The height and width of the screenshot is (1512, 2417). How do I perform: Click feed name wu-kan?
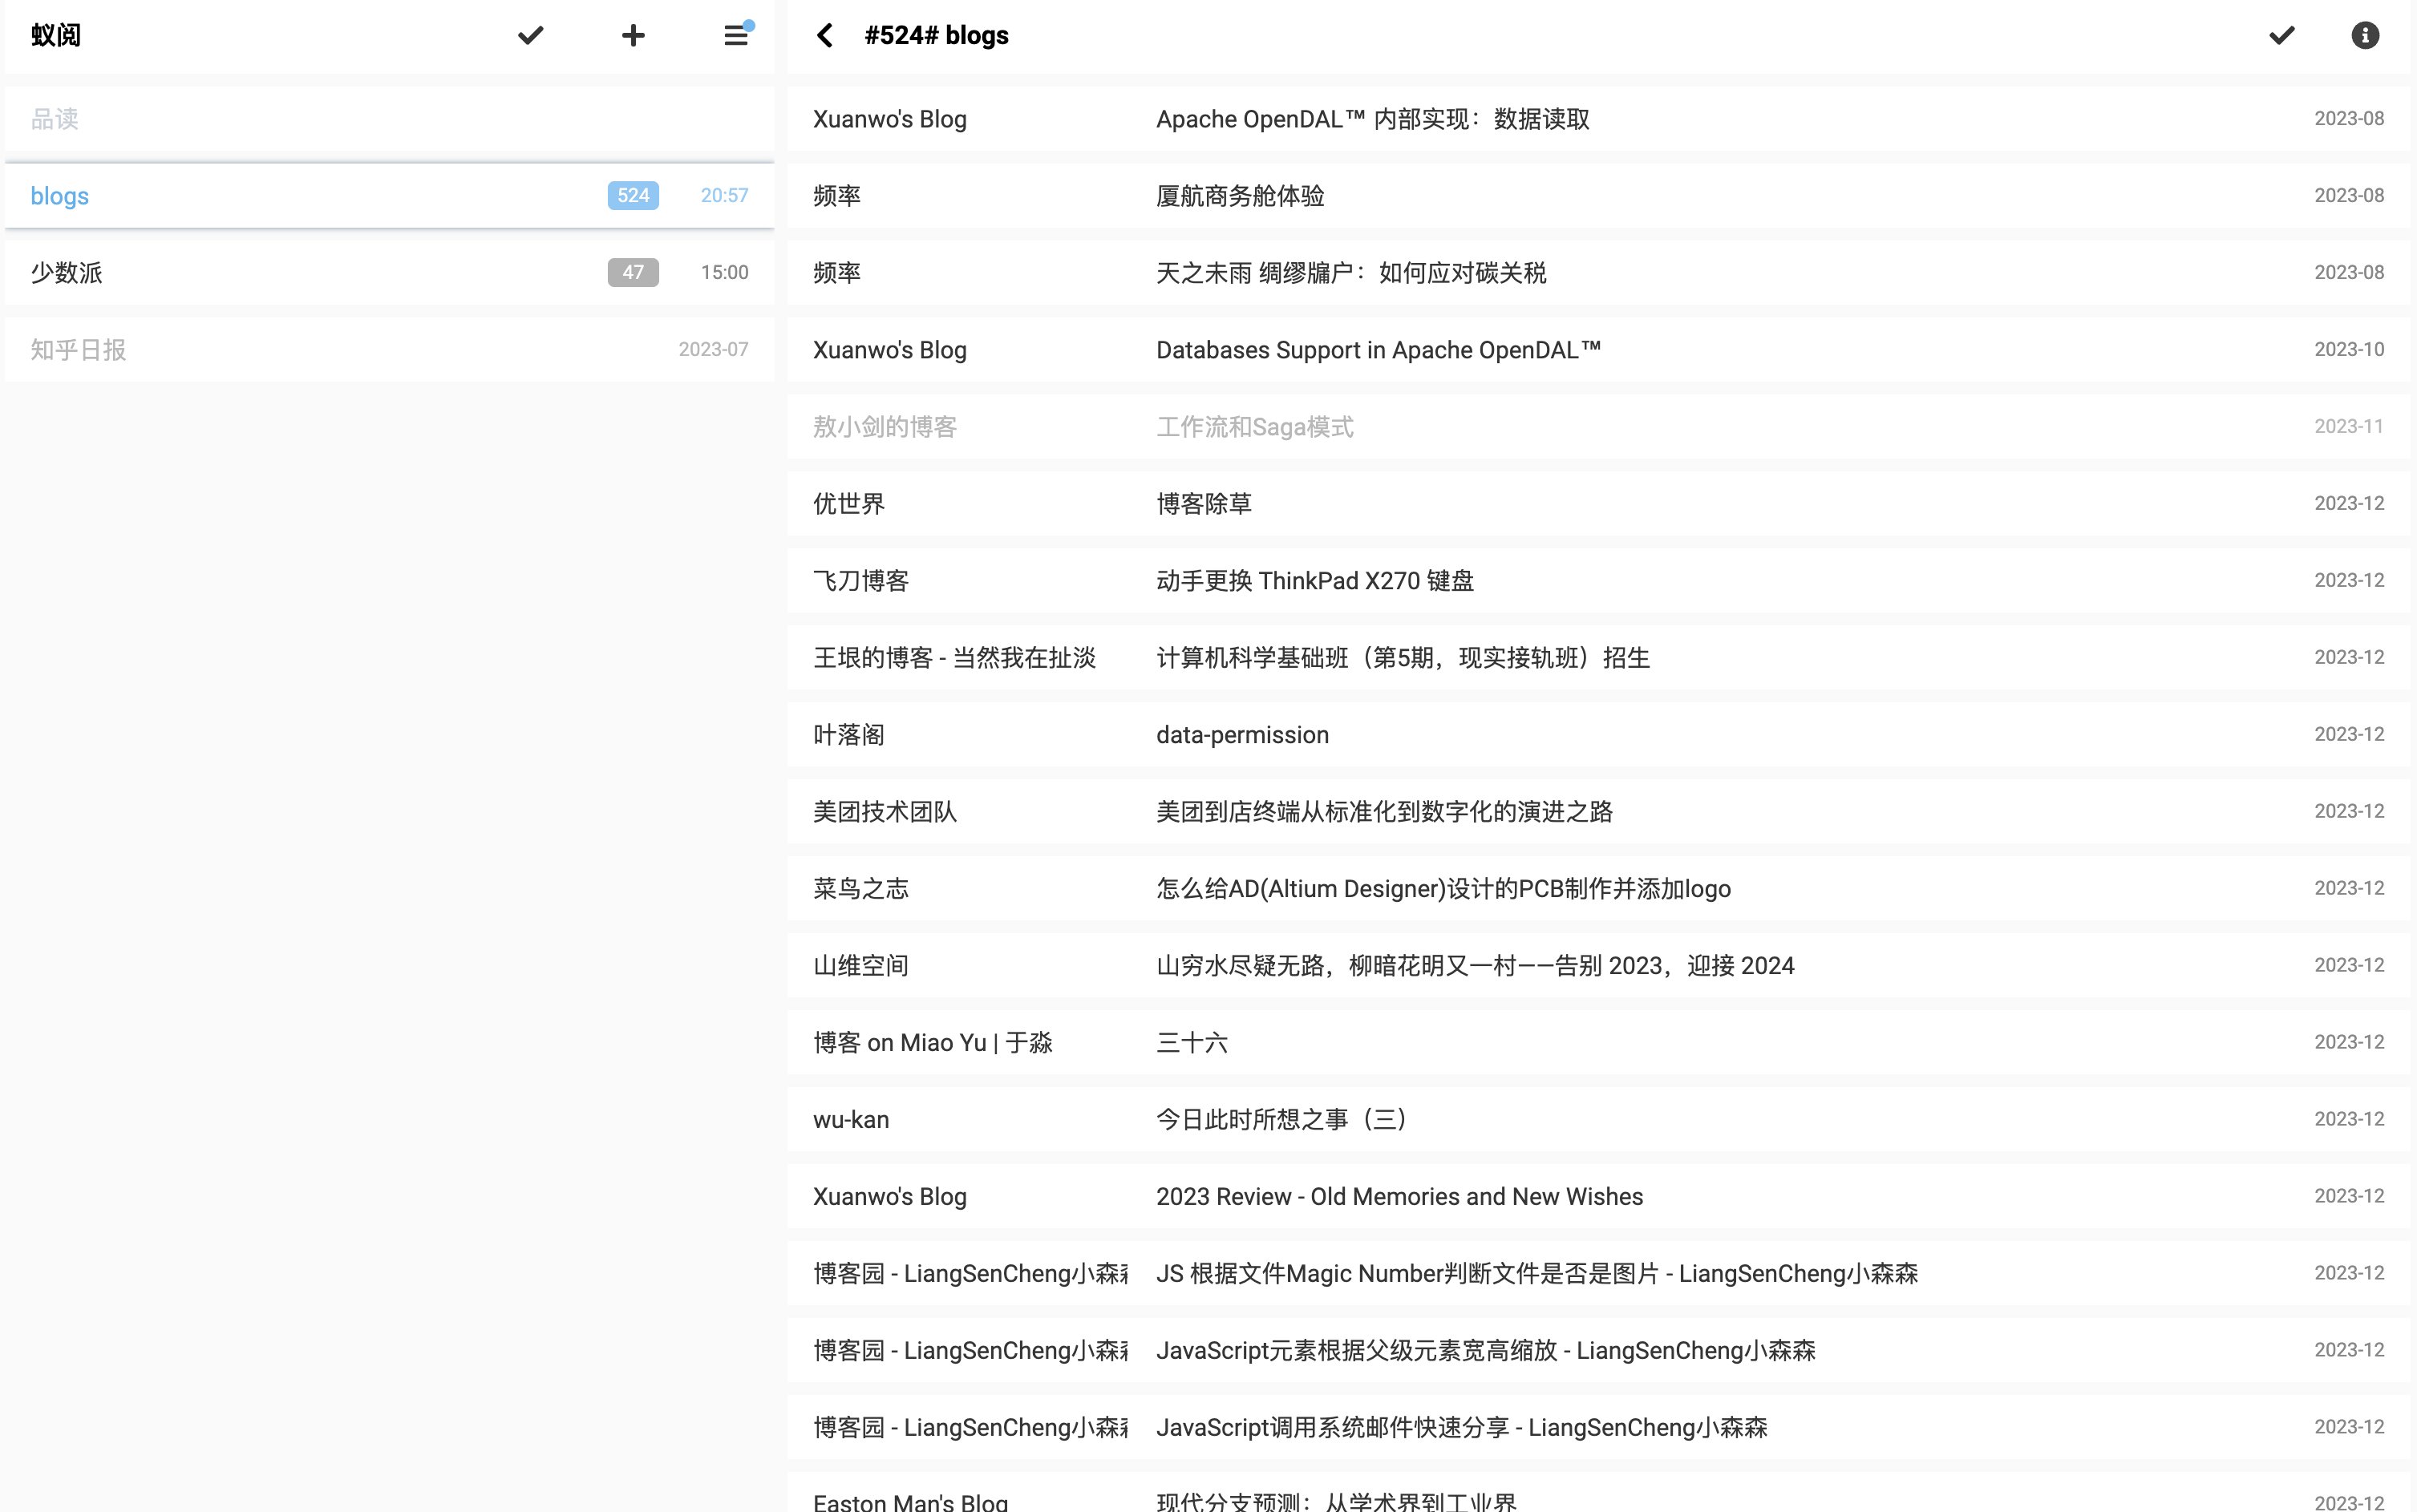(x=851, y=1120)
